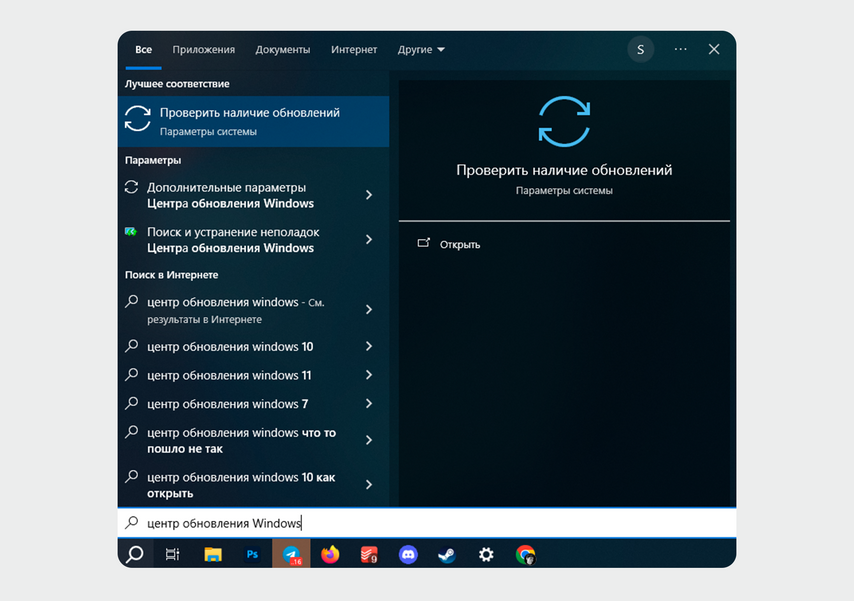Open the user account avatar menu
854x601 pixels.
(640, 48)
